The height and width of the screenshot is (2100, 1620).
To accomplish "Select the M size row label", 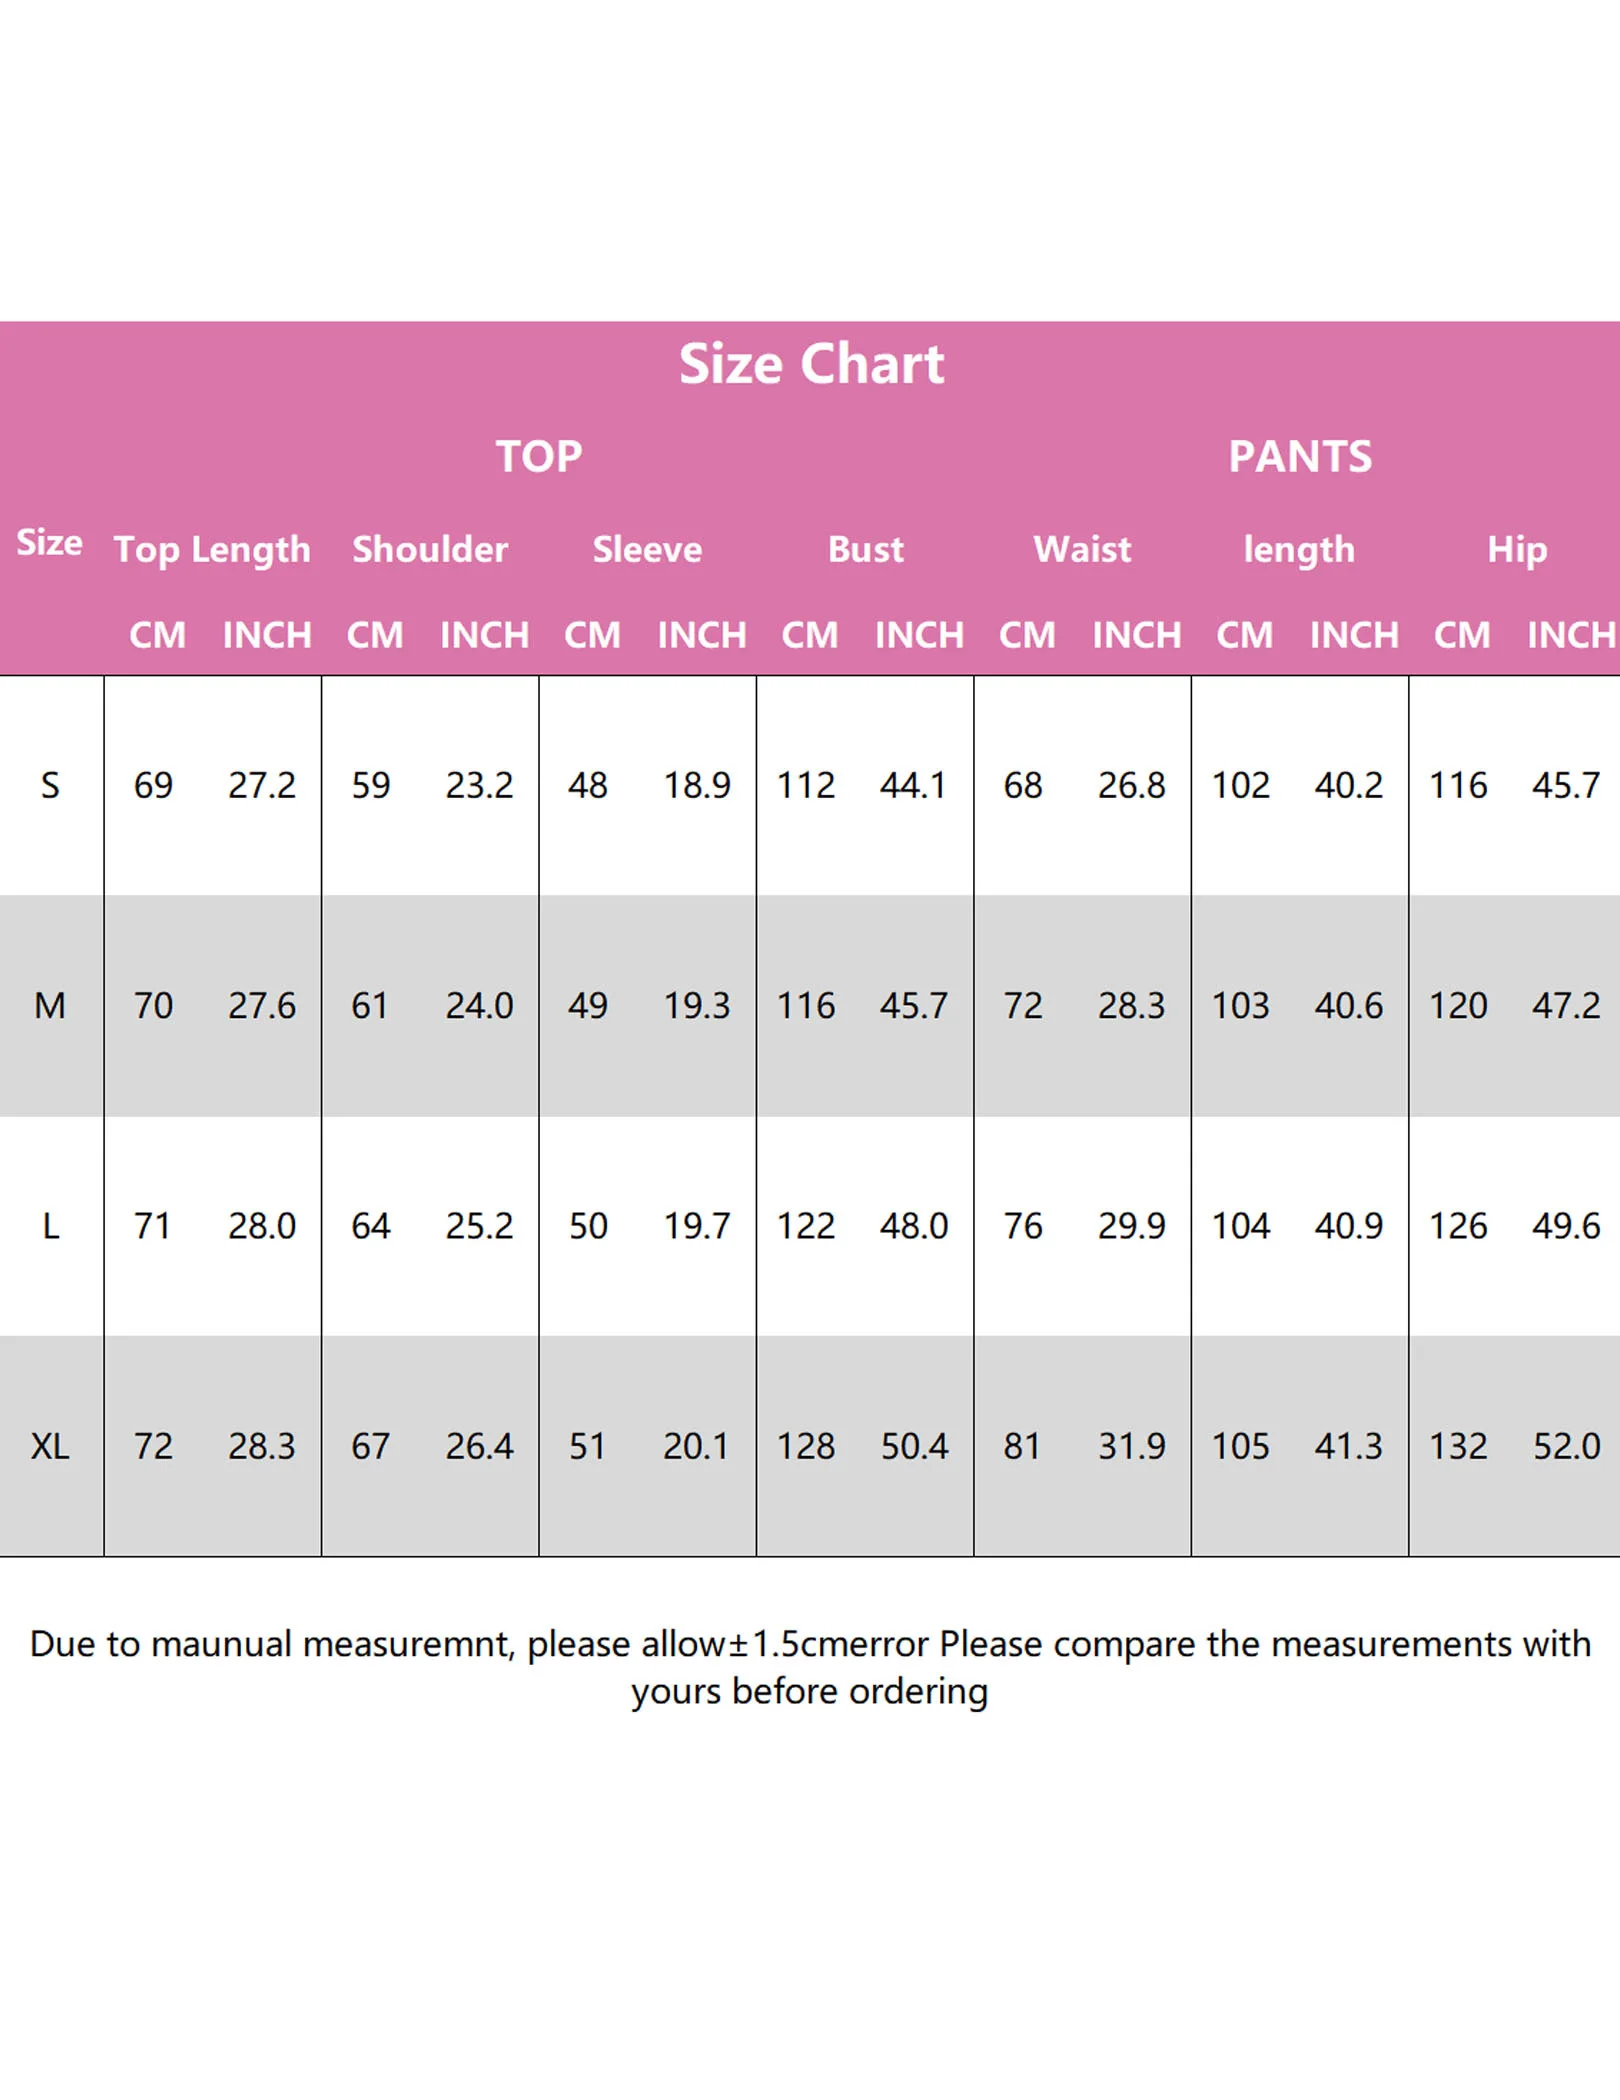I will pos(50,1006).
